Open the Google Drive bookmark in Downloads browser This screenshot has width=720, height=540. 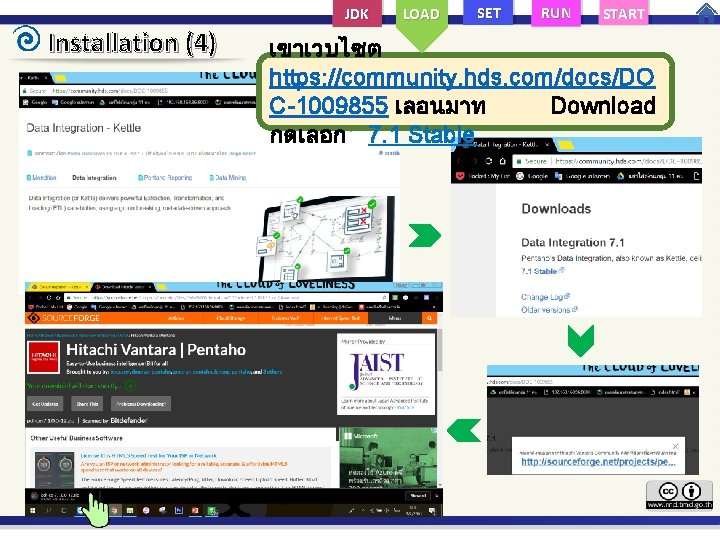click(x=652, y=176)
